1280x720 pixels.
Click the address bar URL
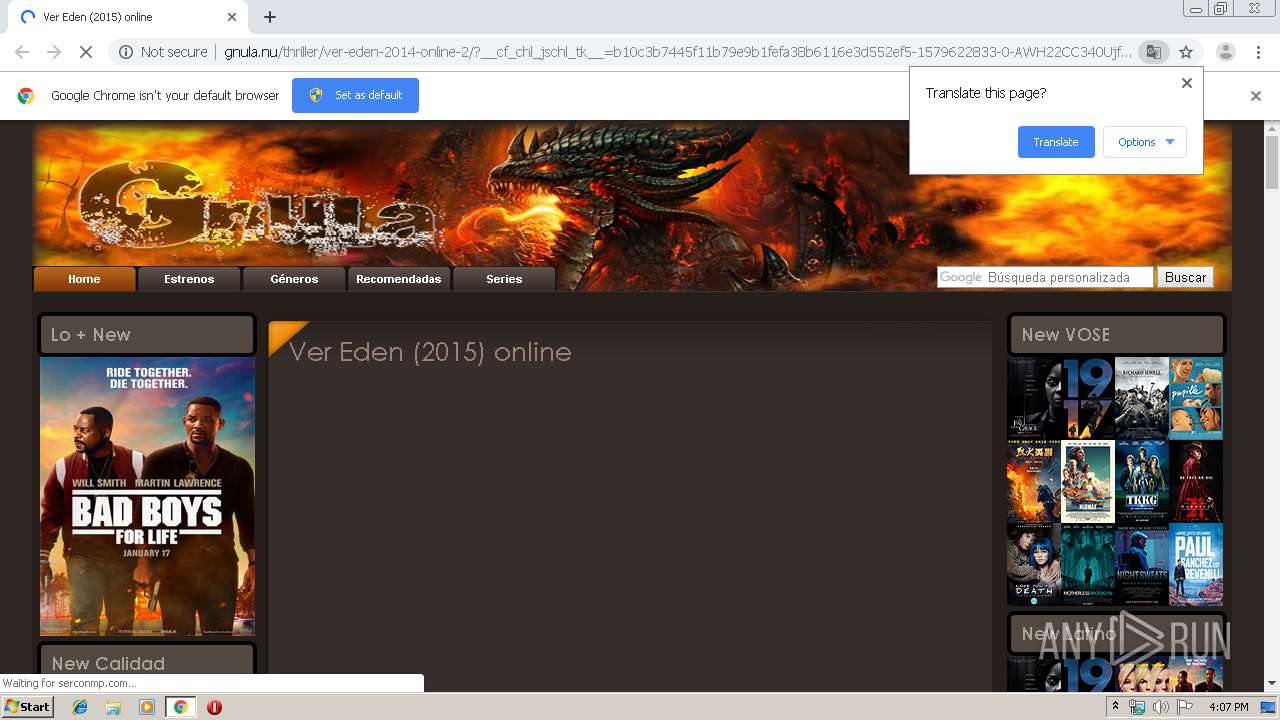point(677,52)
